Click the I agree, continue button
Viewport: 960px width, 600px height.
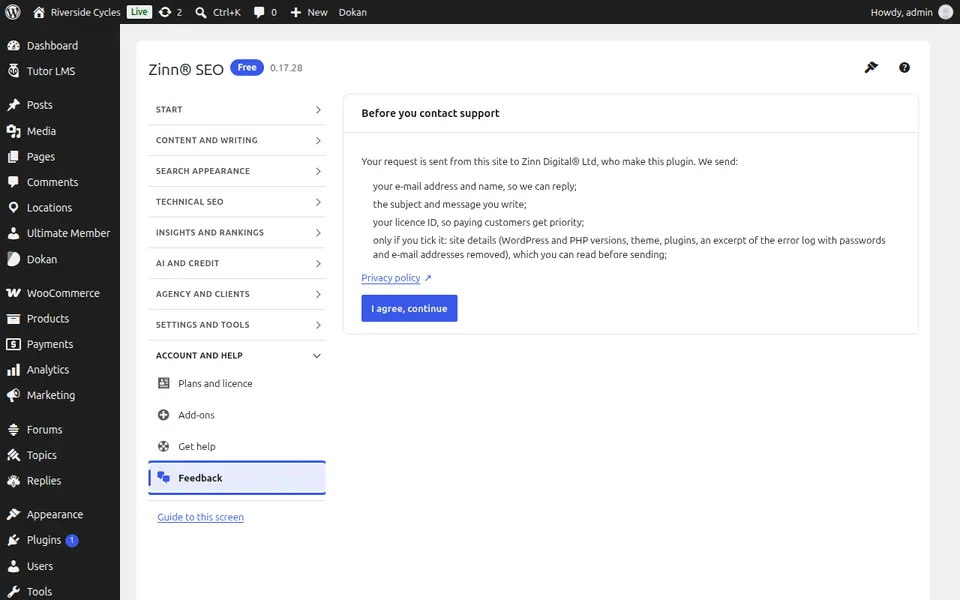(x=409, y=309)
